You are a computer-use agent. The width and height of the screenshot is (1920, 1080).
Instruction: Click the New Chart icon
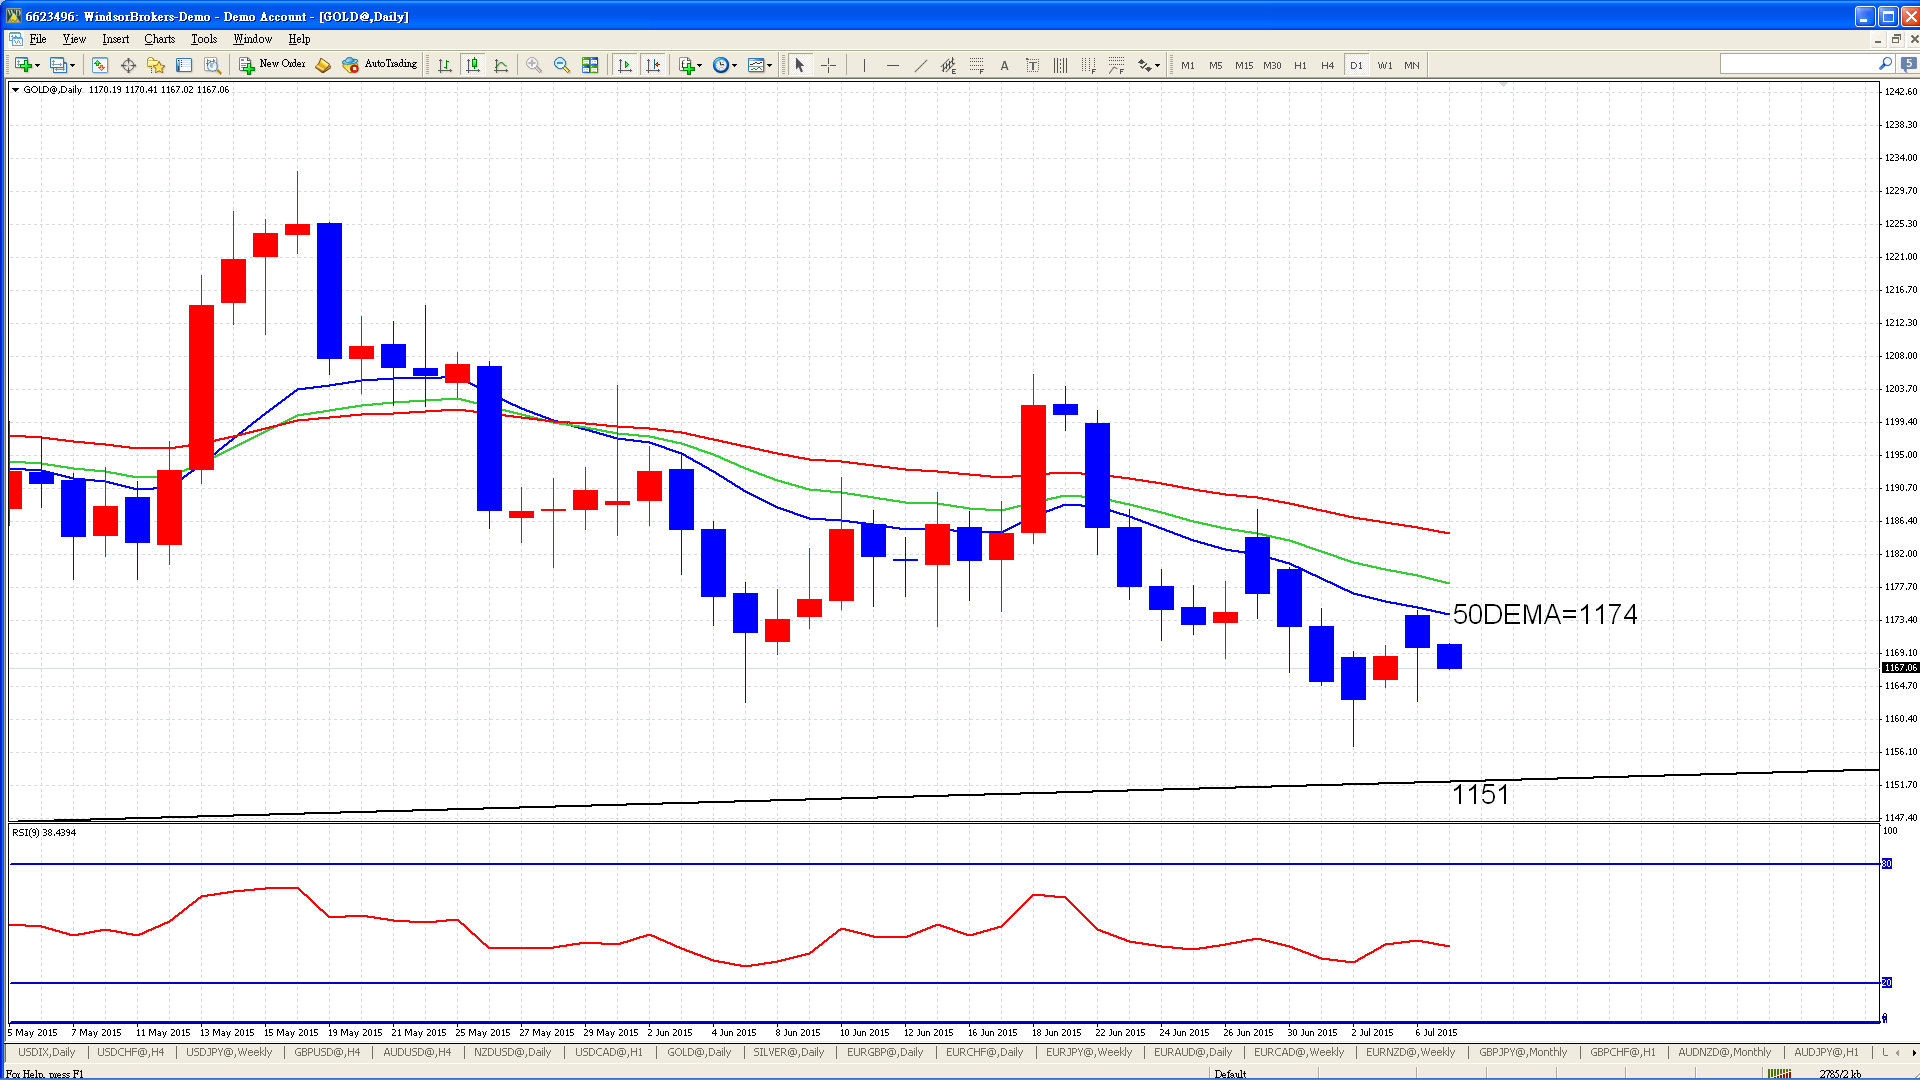(23, 65)
